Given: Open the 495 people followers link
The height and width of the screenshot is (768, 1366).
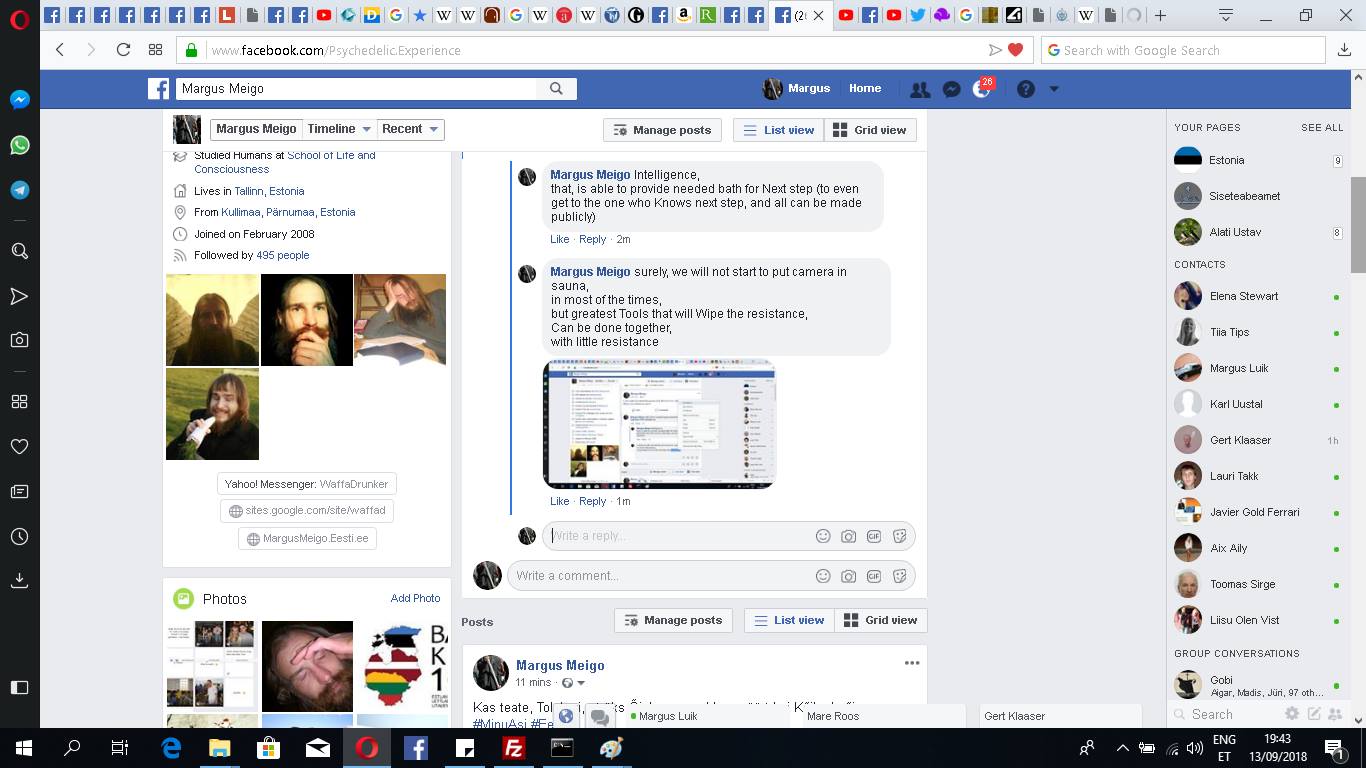Looking at the screenshot, I should tap(283, 255).
